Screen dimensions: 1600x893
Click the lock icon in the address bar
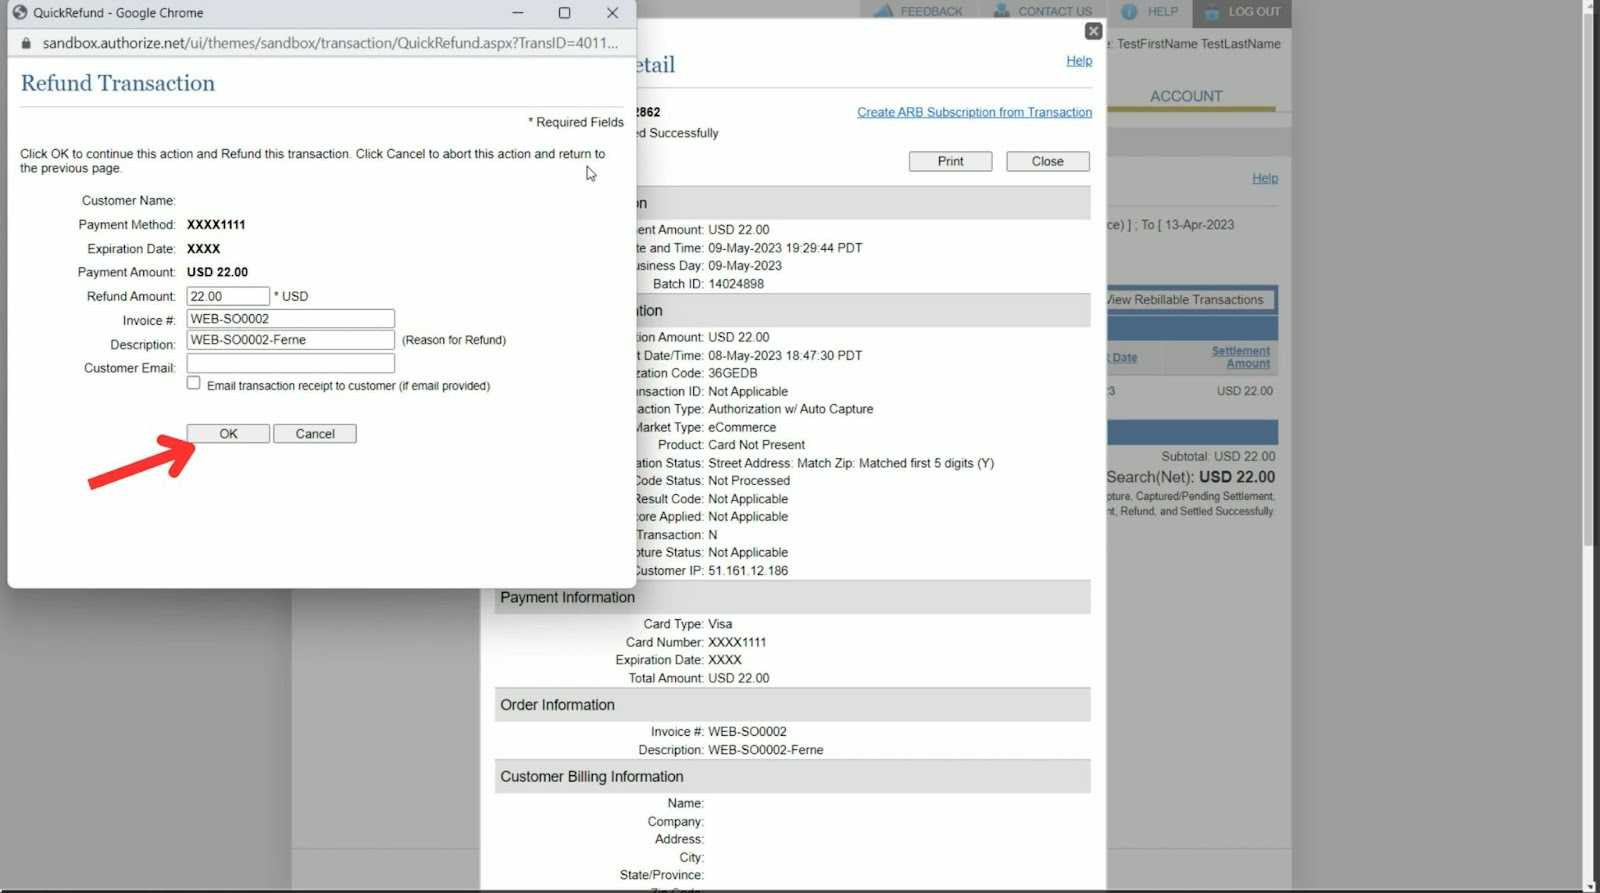click(26, 43)
